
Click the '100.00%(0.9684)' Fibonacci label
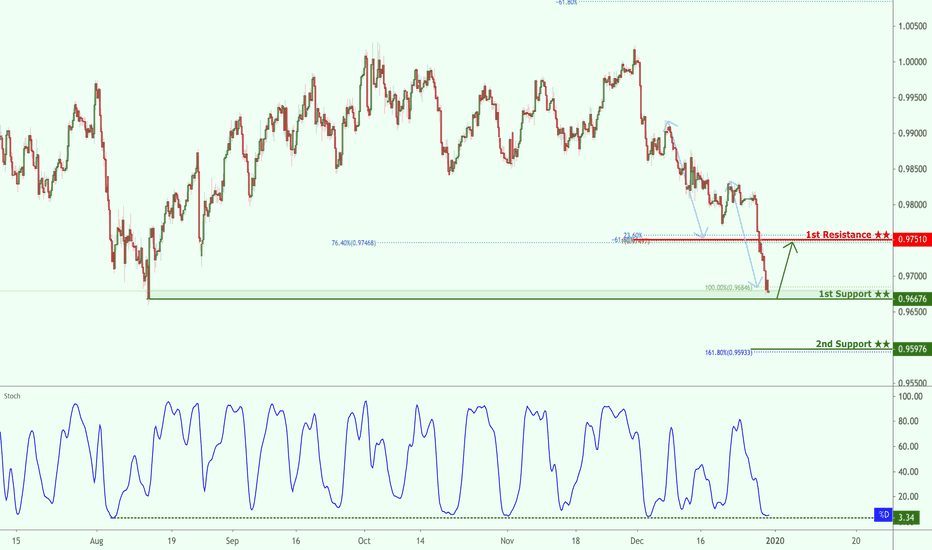click(729, 288)
